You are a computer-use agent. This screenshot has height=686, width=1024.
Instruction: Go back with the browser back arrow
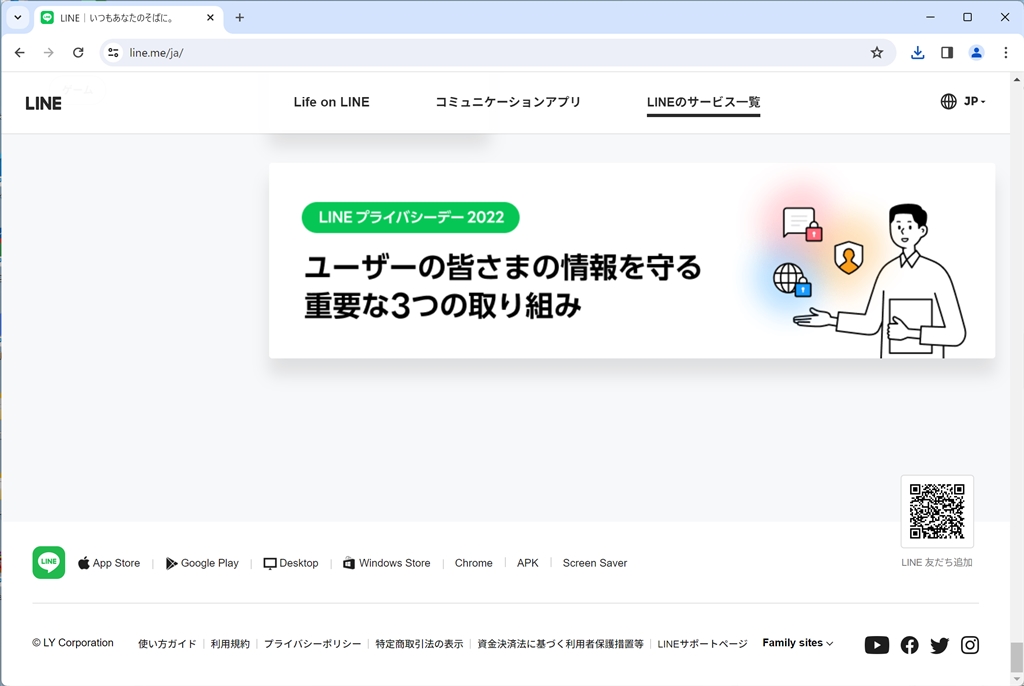20,53
